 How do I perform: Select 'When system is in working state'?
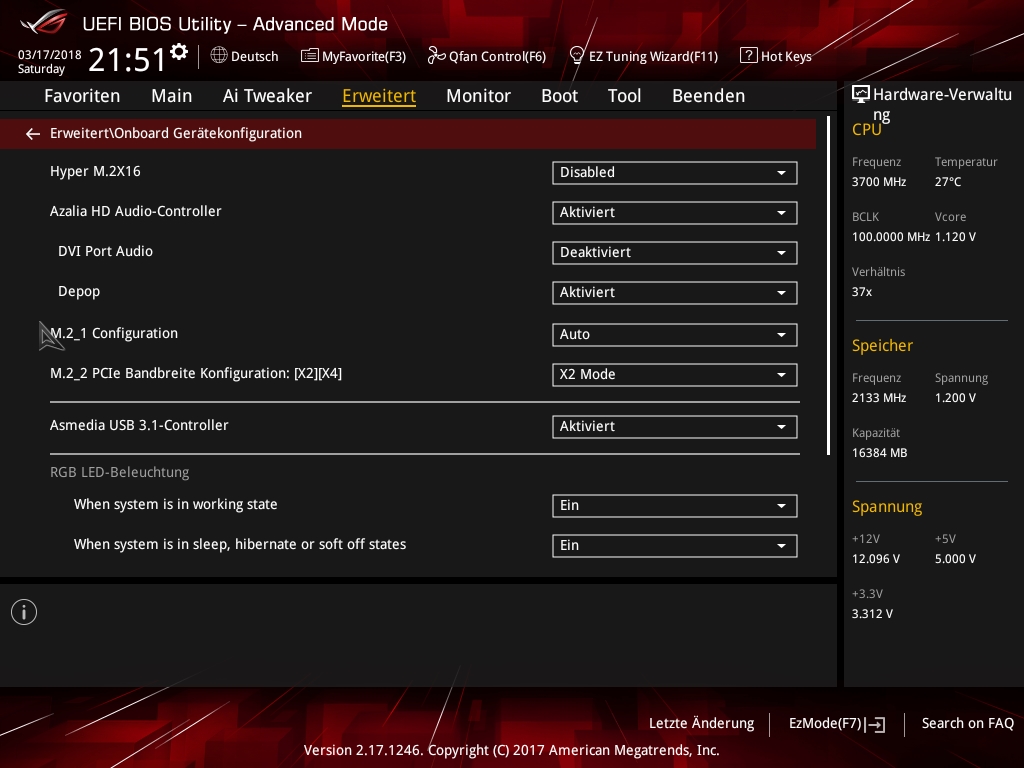pos(176,504)
